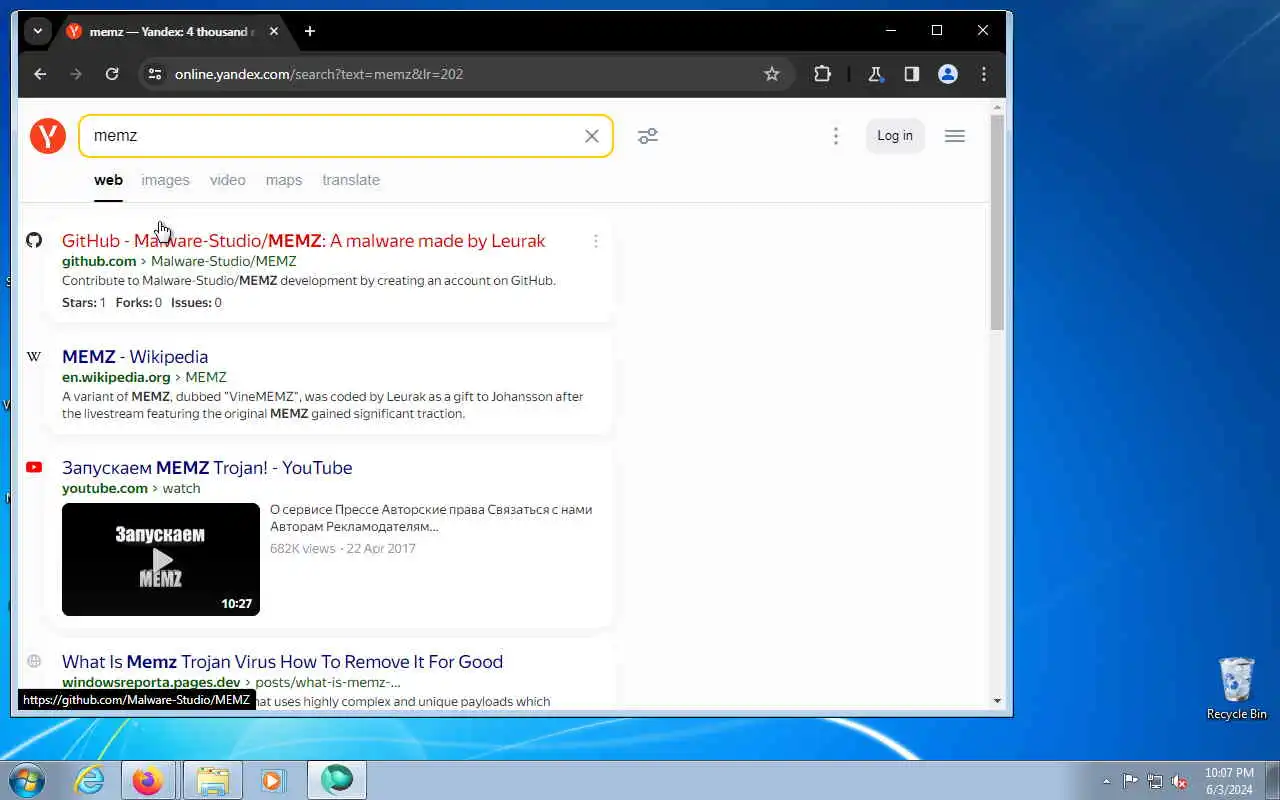The height and width of the screenshot is (800, 1280).
Task: Select the web search tab
Action: 108,180
